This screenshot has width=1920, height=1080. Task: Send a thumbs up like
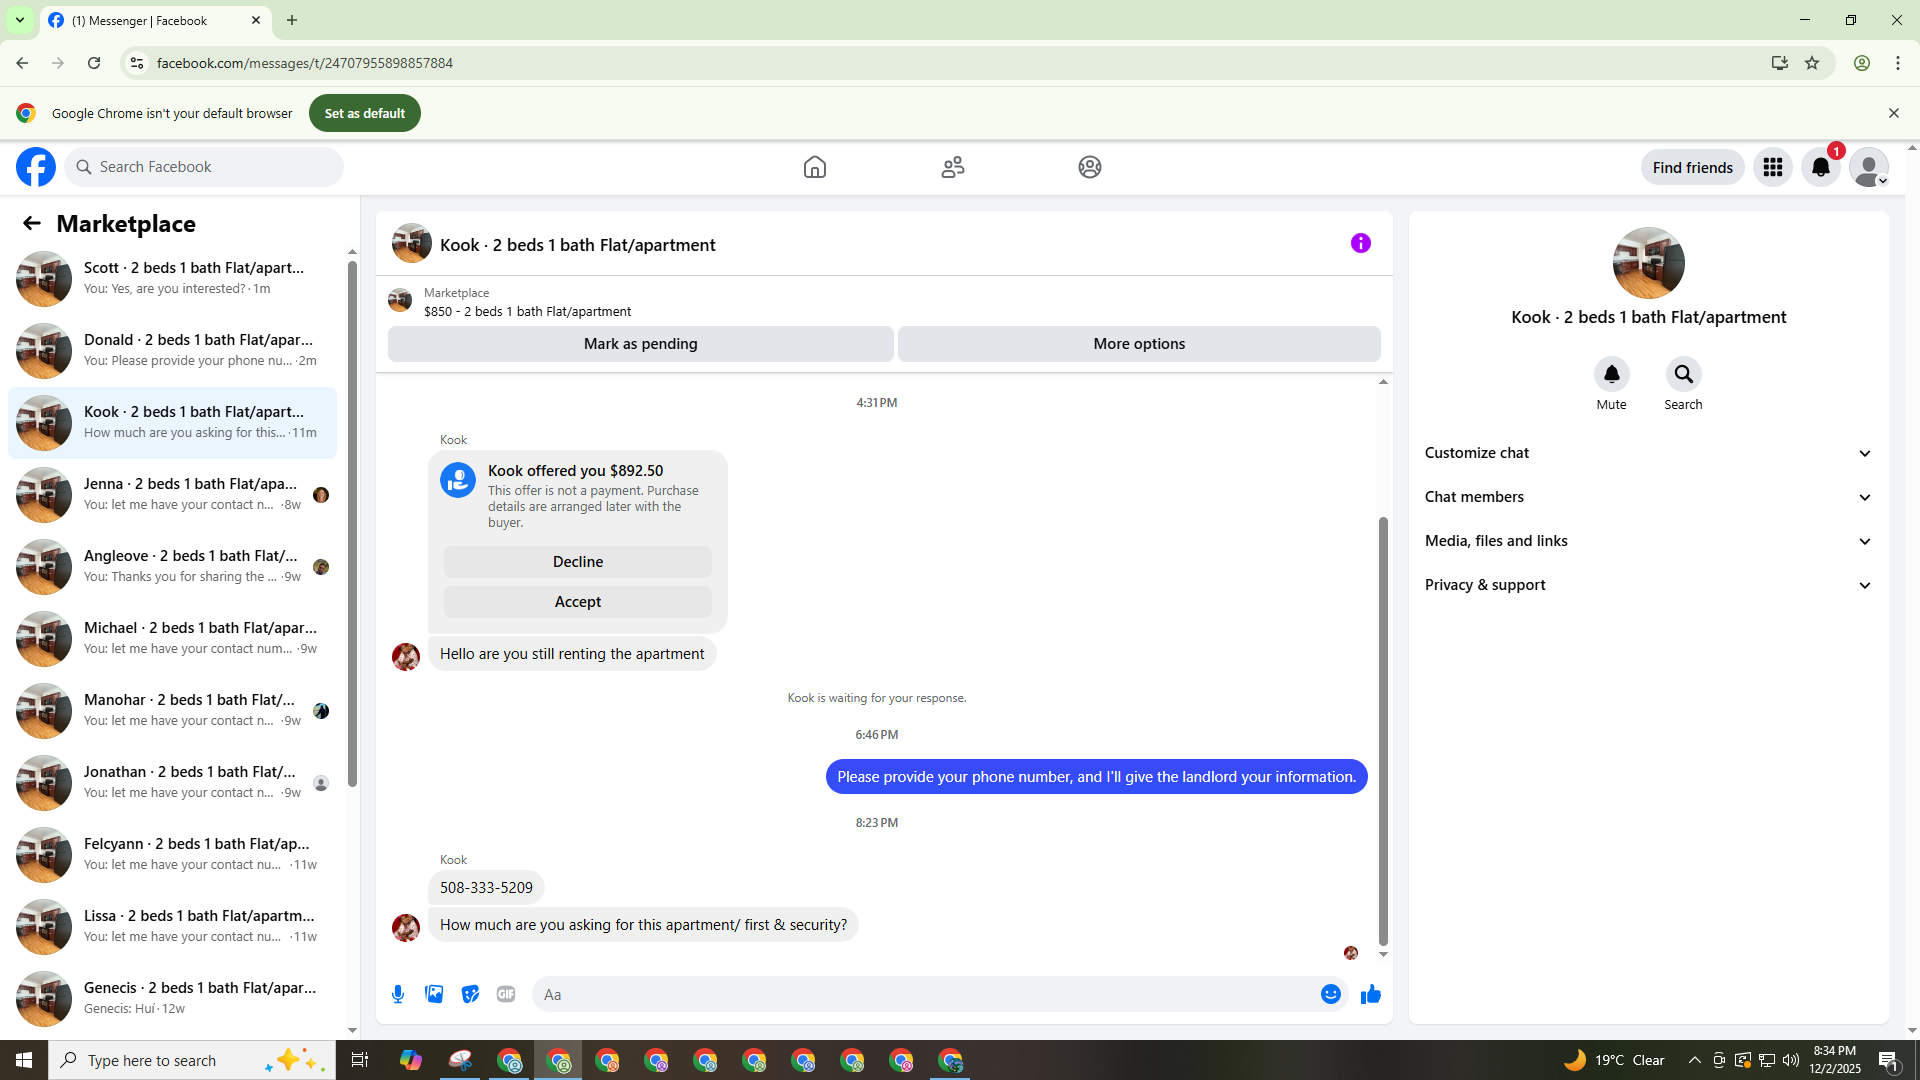1370,994
